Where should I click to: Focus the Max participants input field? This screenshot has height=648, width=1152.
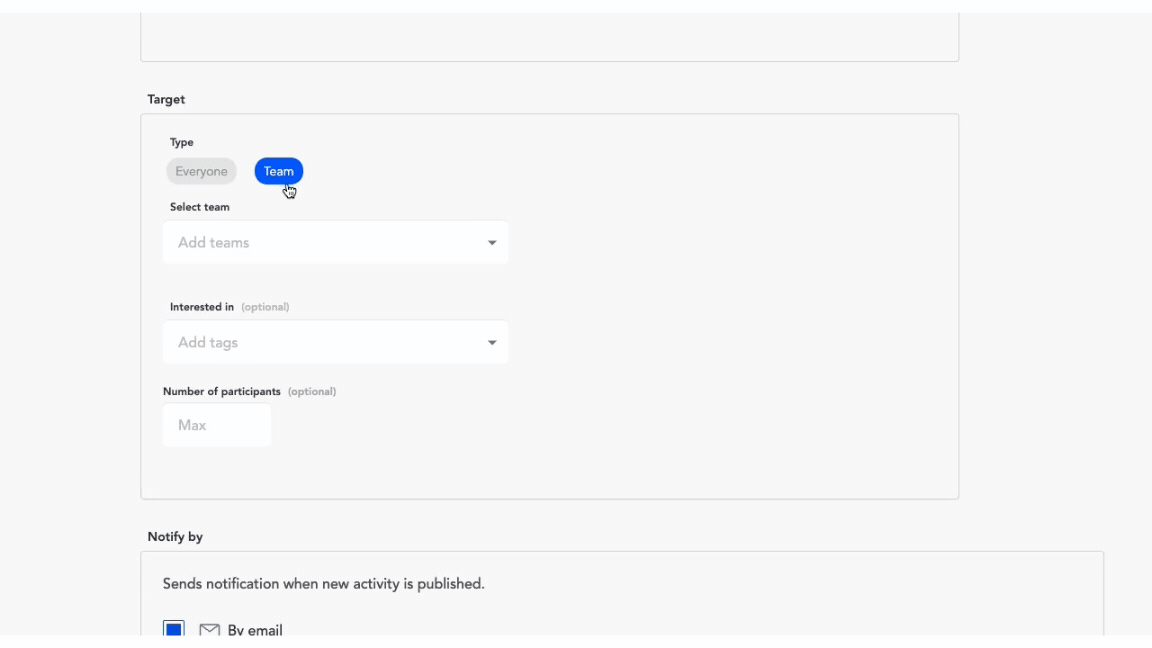(217, 426)
